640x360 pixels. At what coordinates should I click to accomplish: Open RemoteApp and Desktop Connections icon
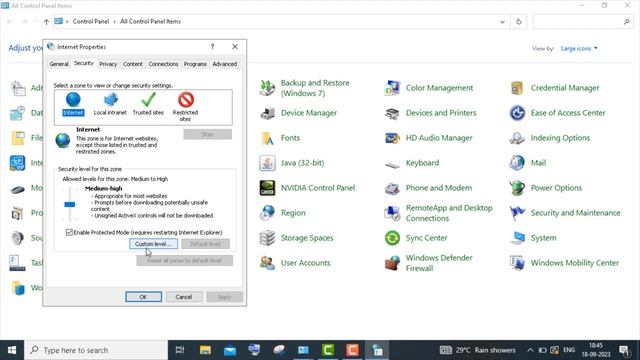pyautogui.click(x=392, y=213)
